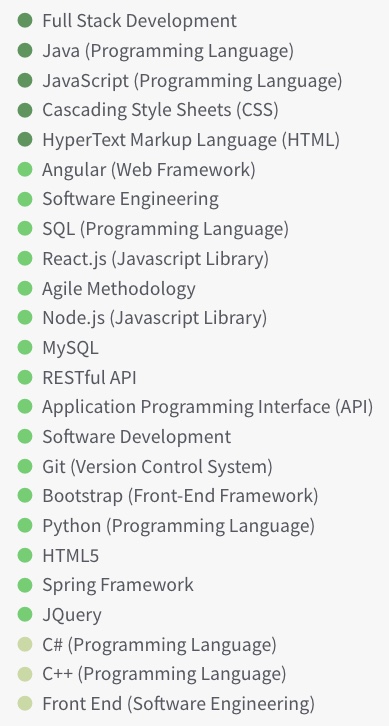Open HyperText Markup Language (HTML) skill

[x=191, y=140]
